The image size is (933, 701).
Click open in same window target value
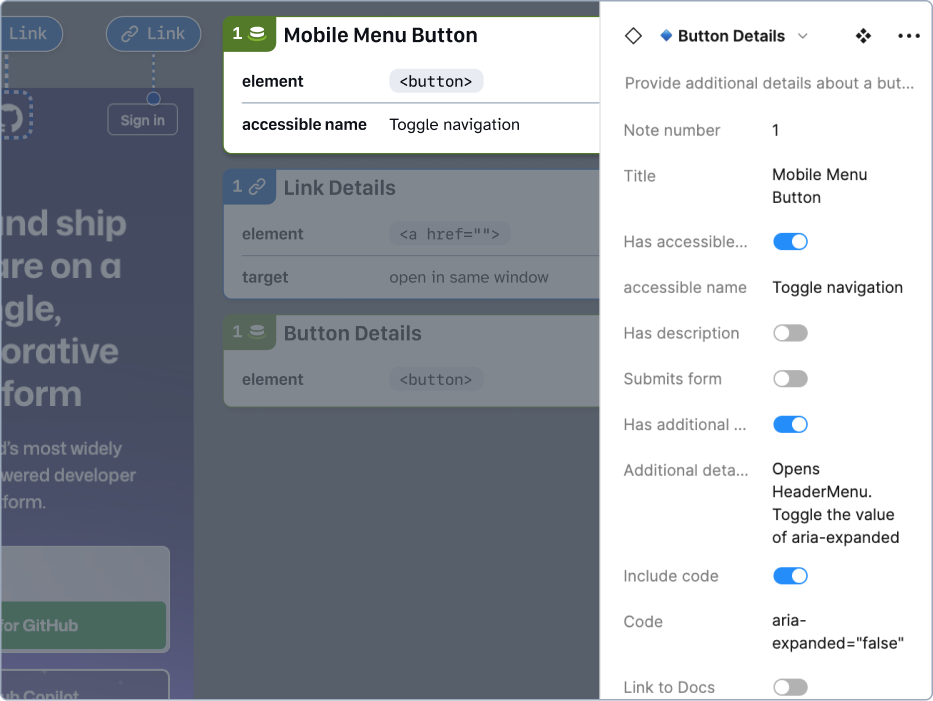point(469,277)
